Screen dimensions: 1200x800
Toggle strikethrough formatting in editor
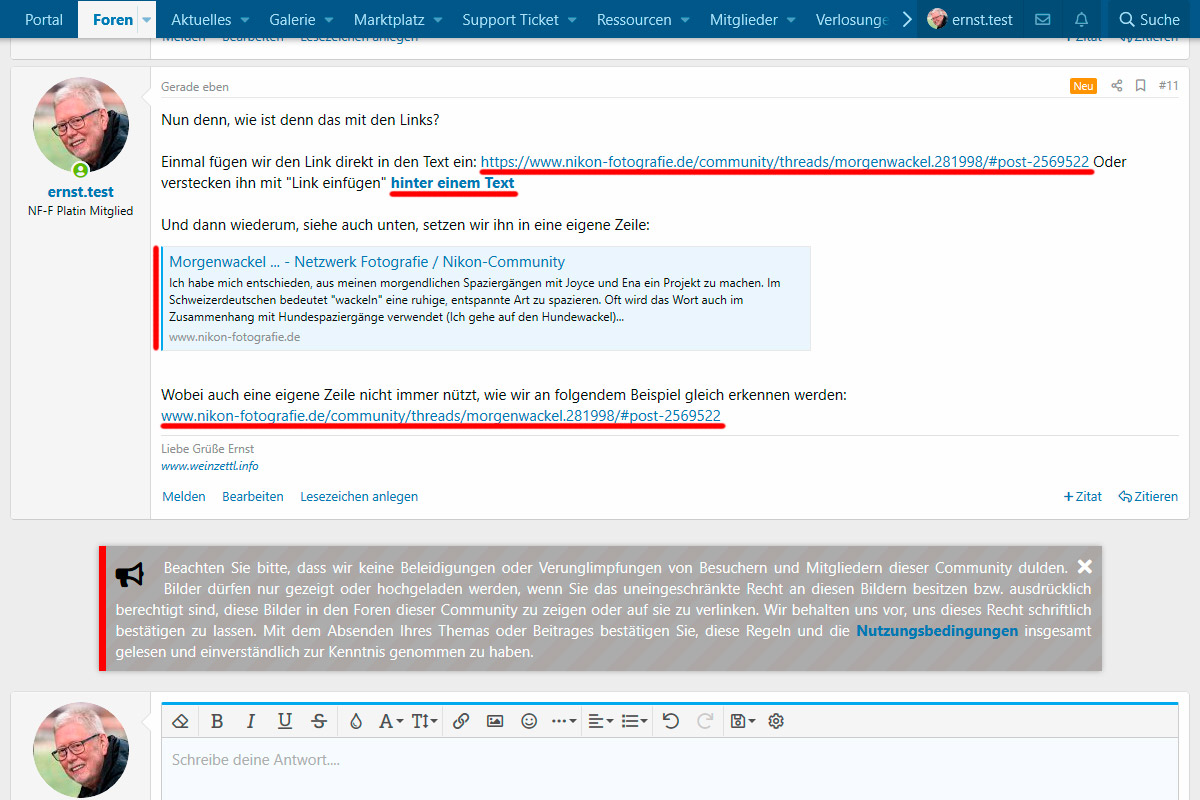click(319, 721)
